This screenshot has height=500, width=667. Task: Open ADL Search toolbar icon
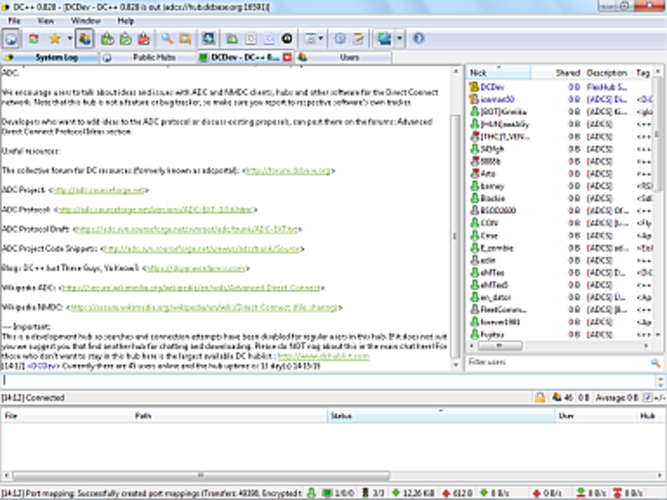point(185,39)
